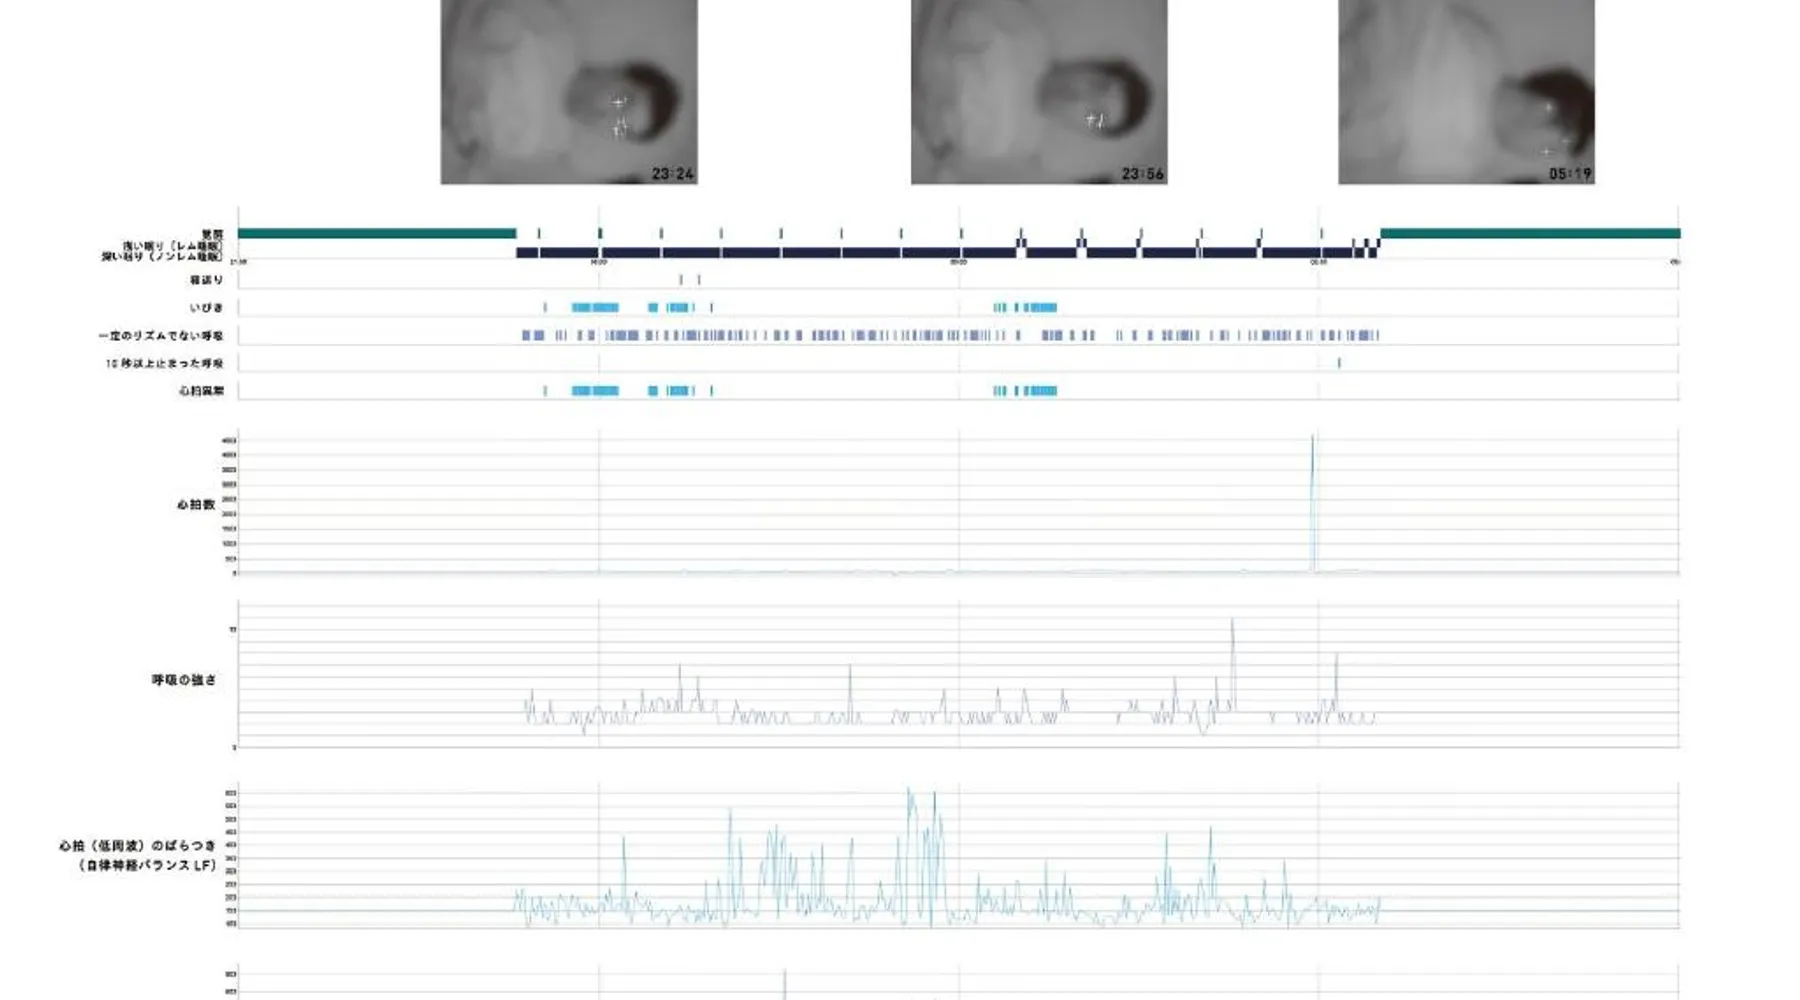Open the camera thumbnail stamped 23:24
Screen dimensions: 1800x1000
[569, 92]
